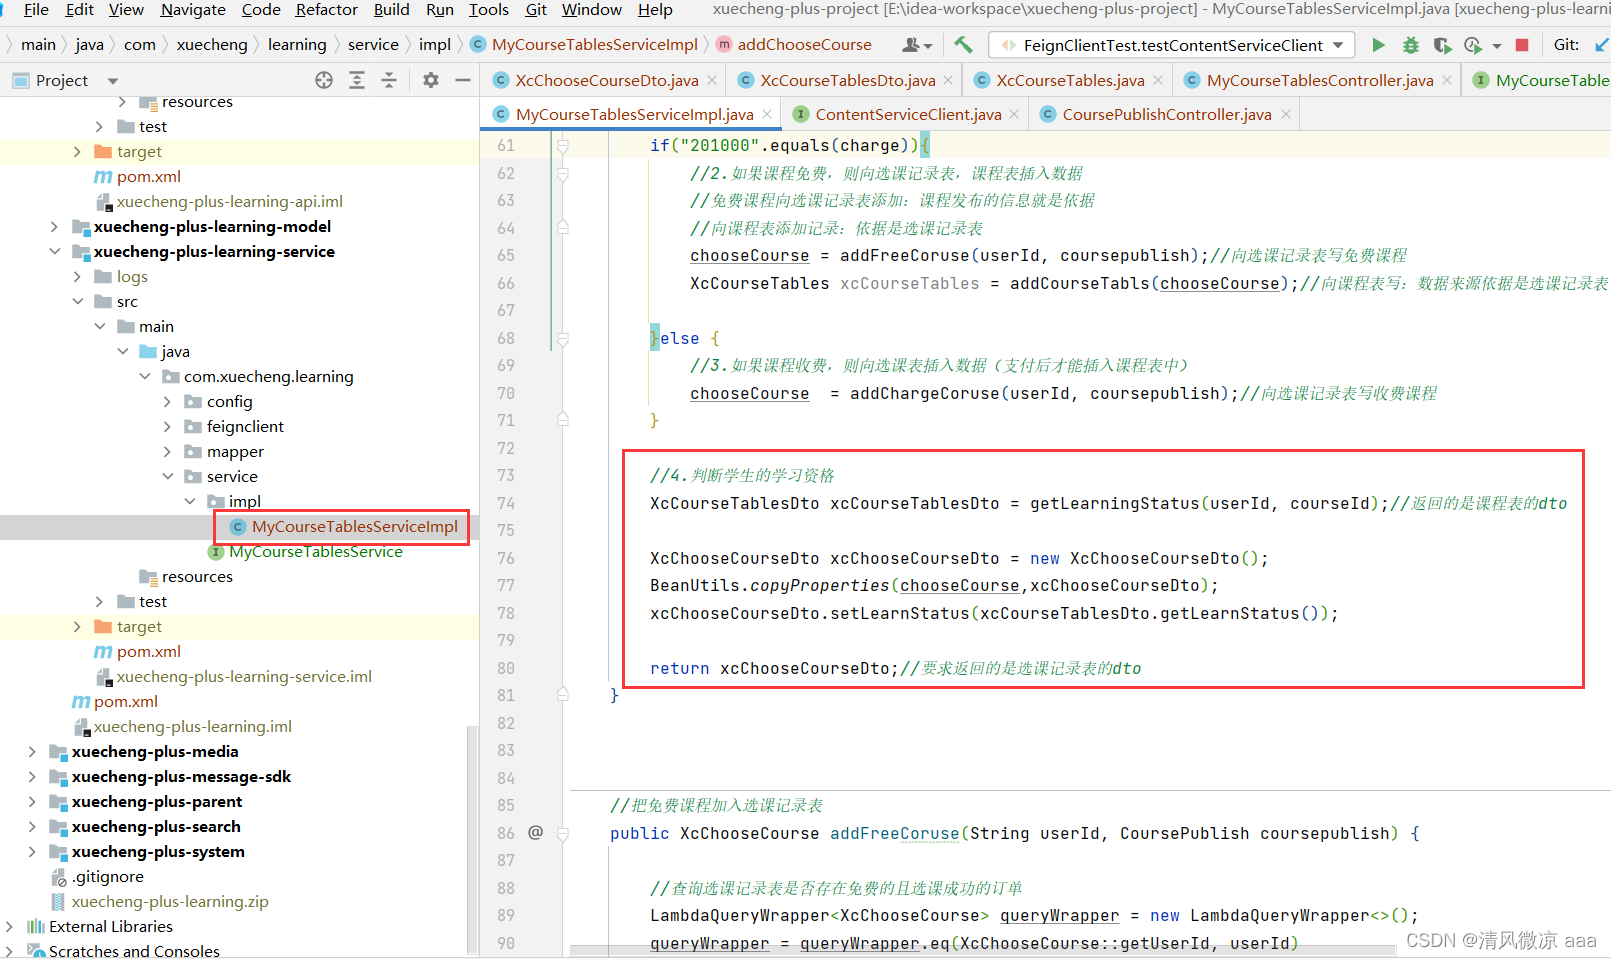Expand External Libraries node

(9, 927)
